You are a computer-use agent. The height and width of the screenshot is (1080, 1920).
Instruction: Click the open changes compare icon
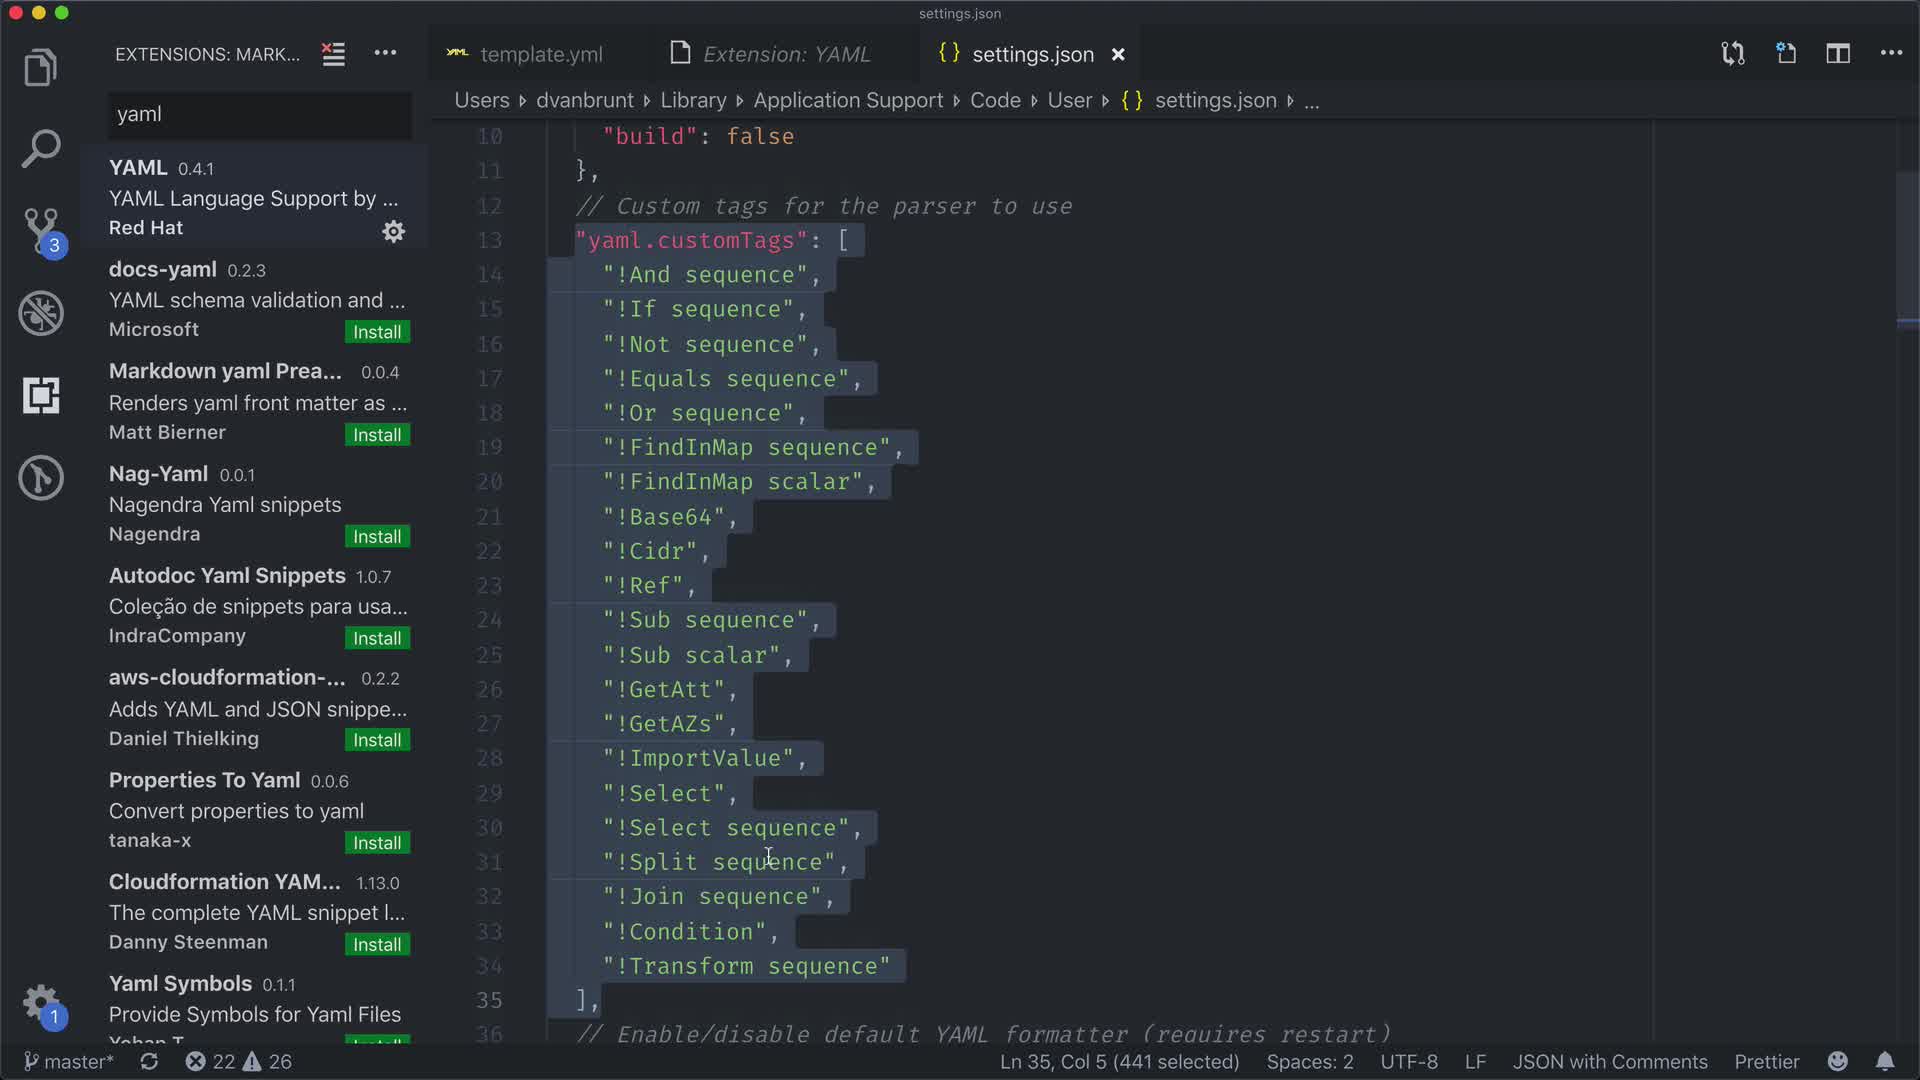[x=1733, y=54]
